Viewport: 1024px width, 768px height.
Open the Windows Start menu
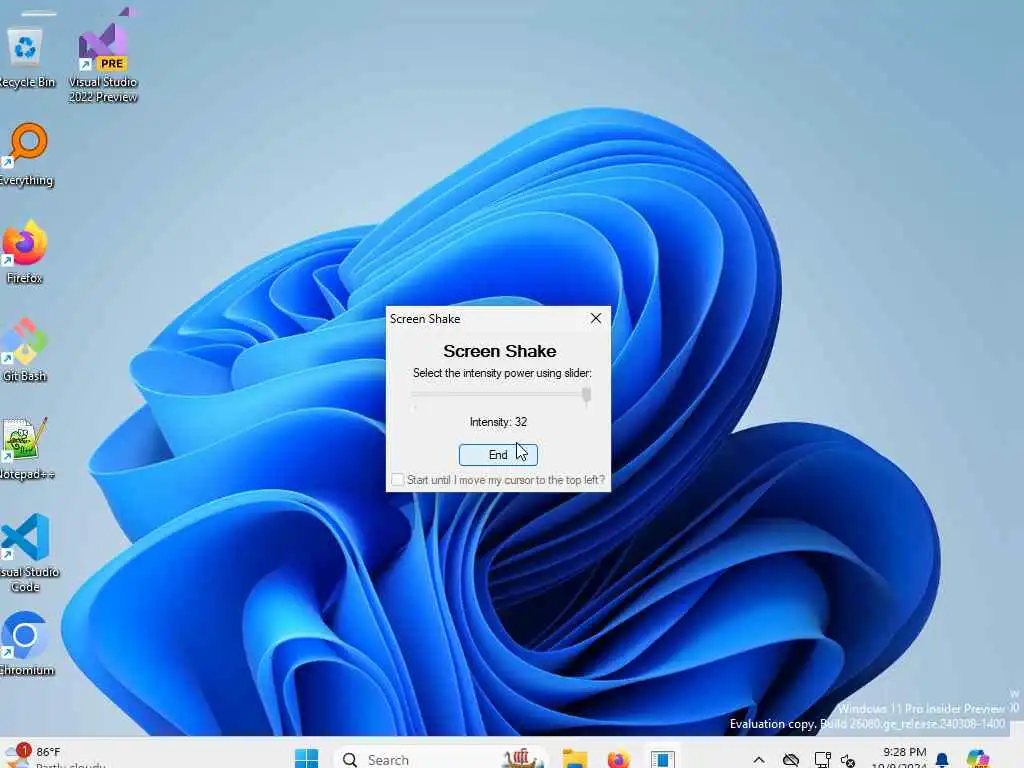pos(306,759)
